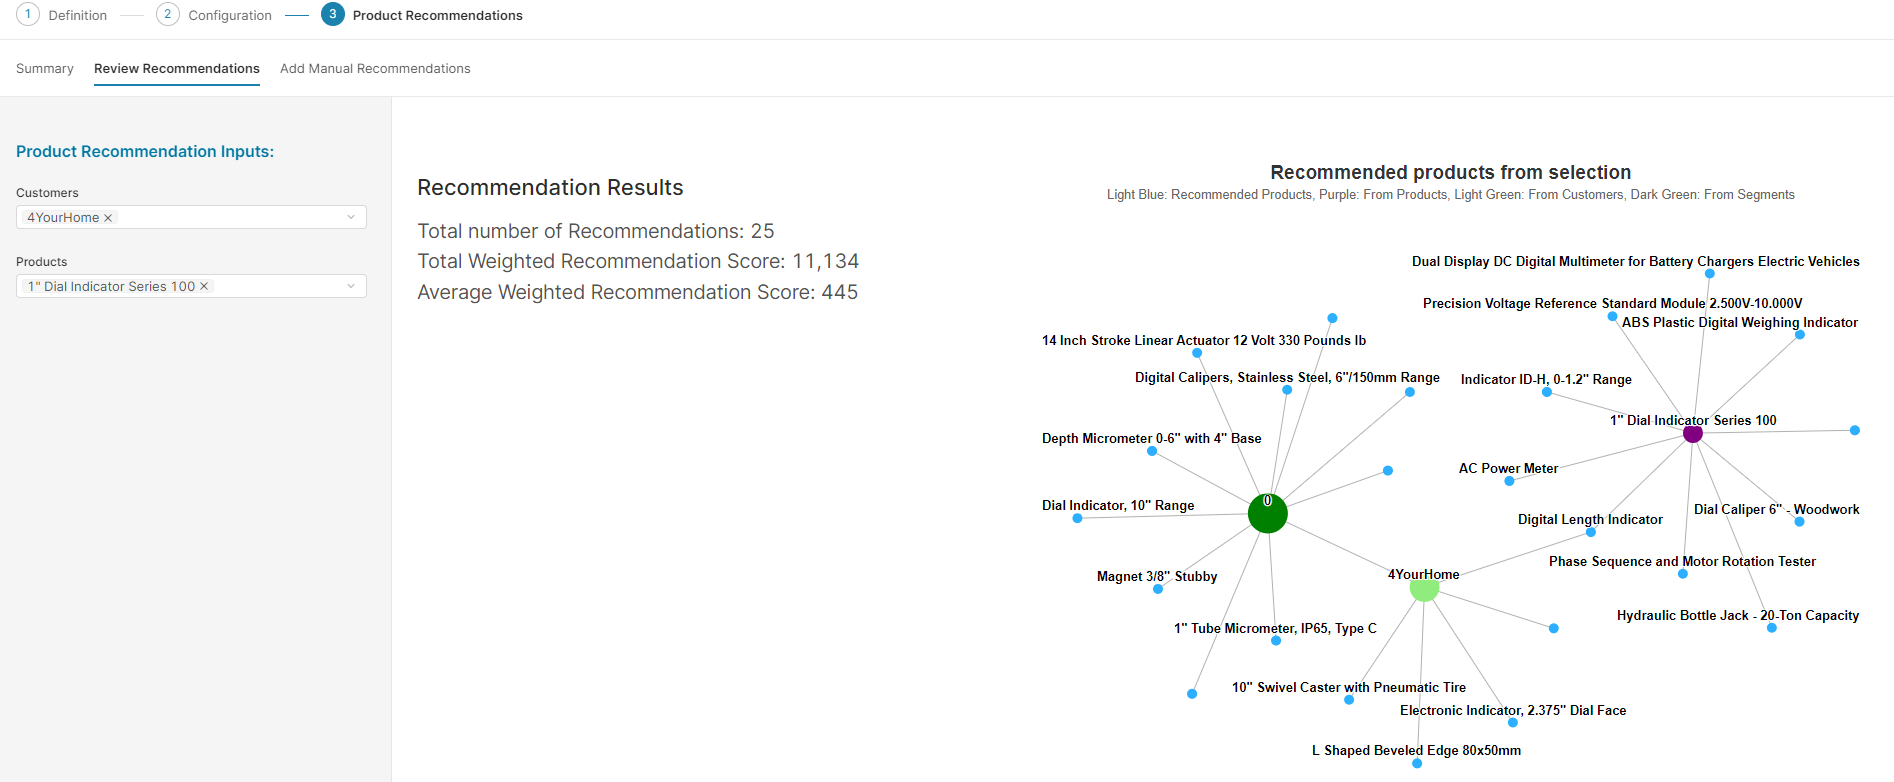Go to step 1 Definition
This screenshot has height=782, width=1894.
point(28,15)
